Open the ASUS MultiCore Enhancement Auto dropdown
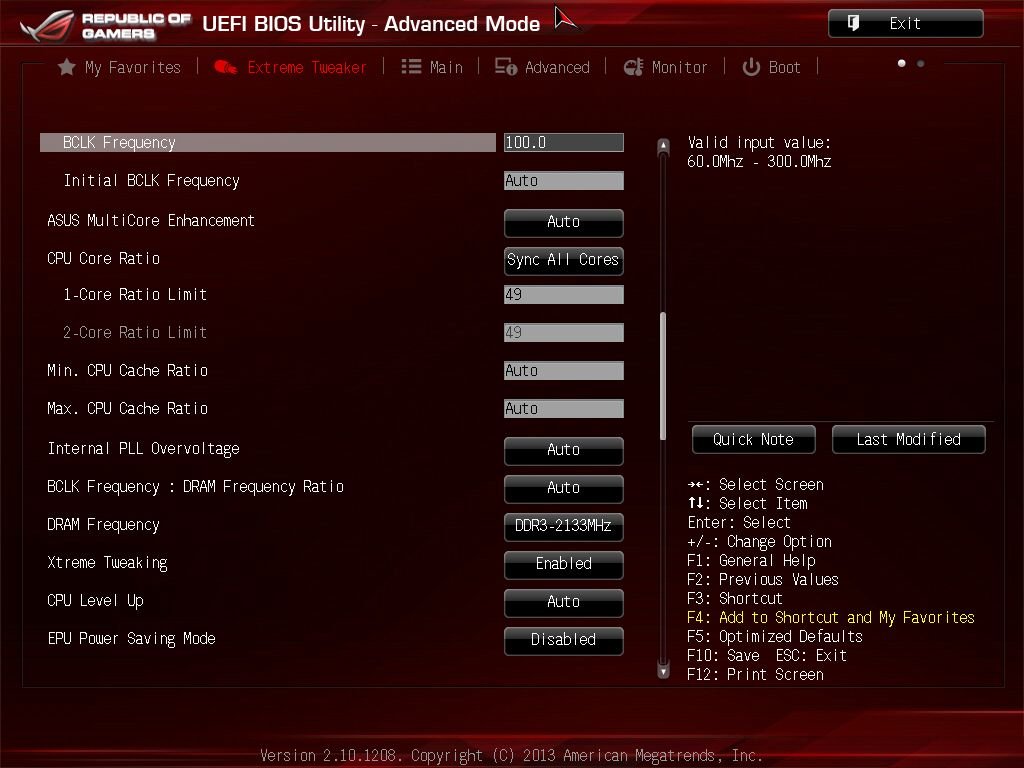The height and width of the screenshot is (768, 1024). 564,222
